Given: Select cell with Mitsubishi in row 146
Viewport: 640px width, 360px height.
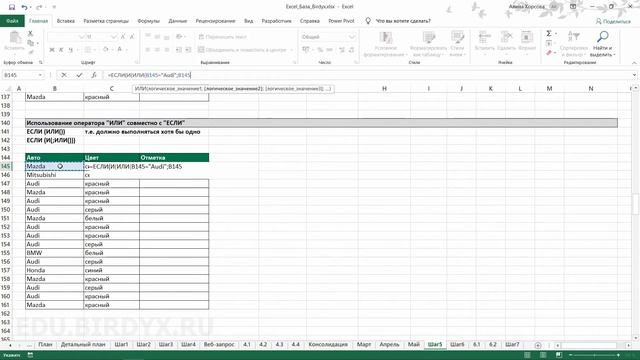Looking at the screenshot, I should [54, 175].
